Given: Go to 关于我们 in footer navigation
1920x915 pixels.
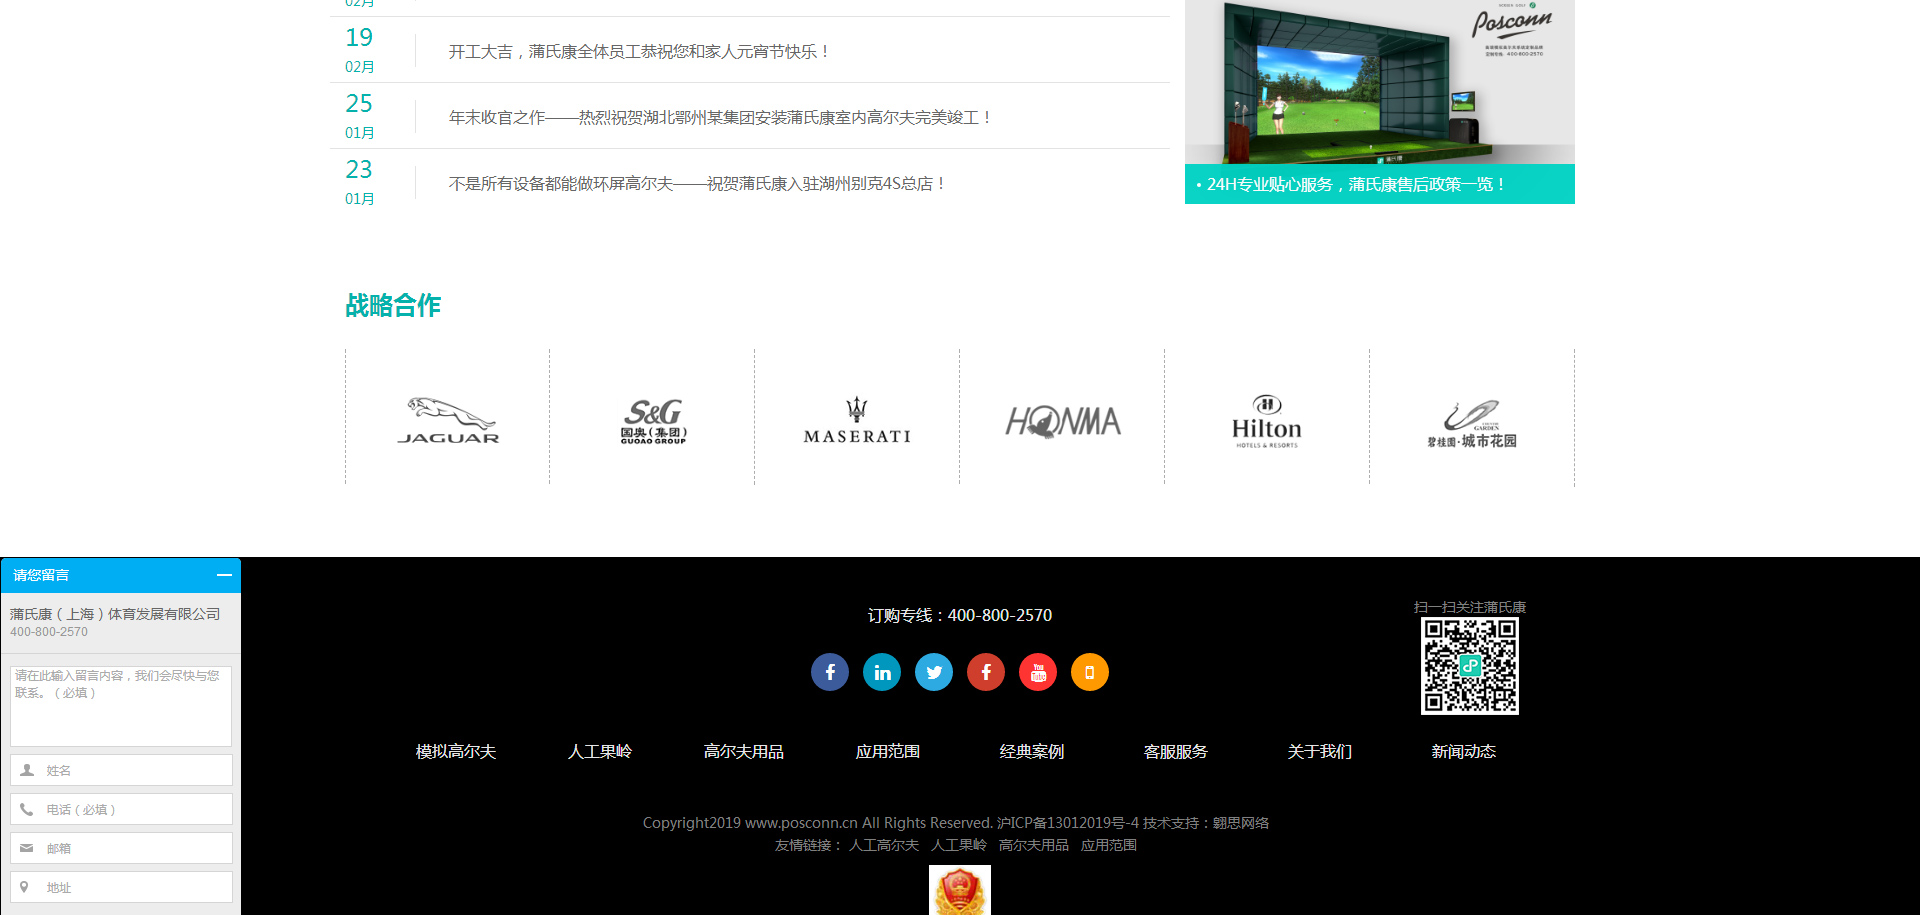Looking at the screenshot, I should (x=1319, y=752).
